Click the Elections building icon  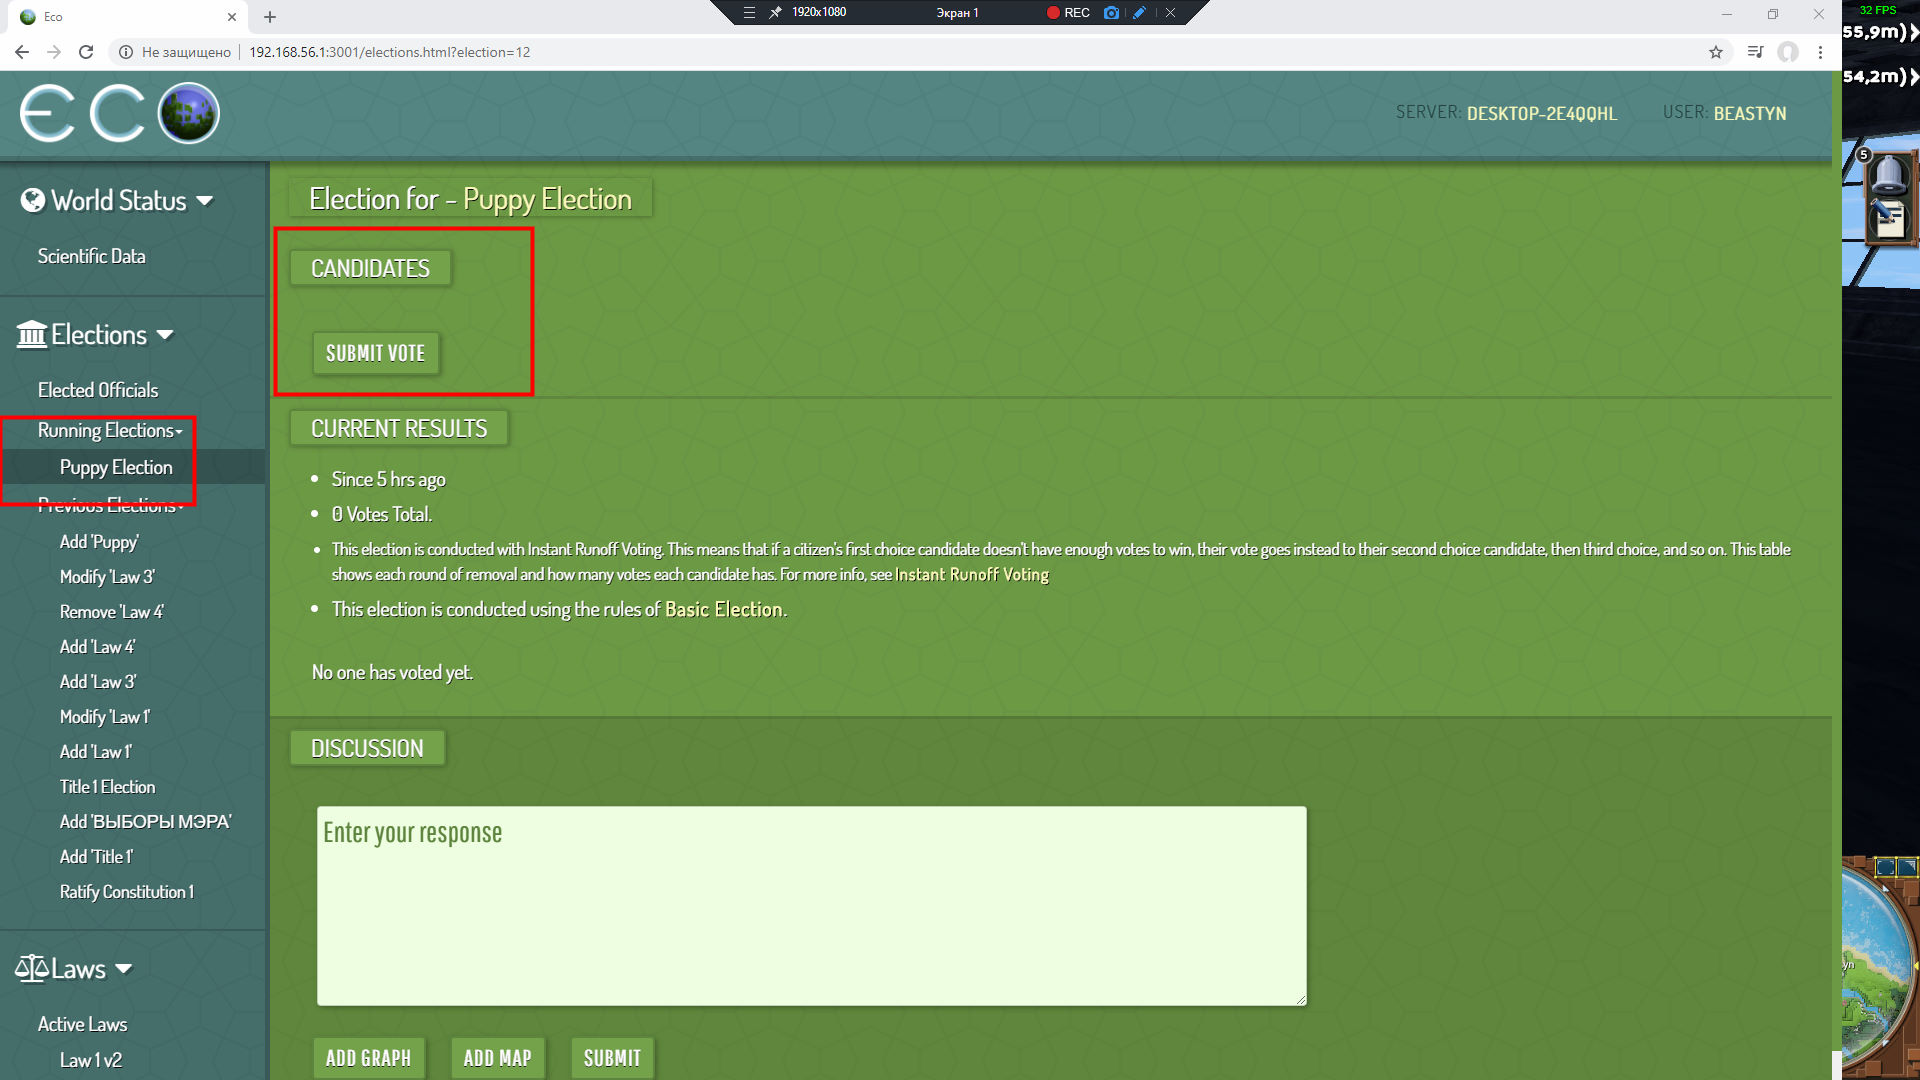32,335
